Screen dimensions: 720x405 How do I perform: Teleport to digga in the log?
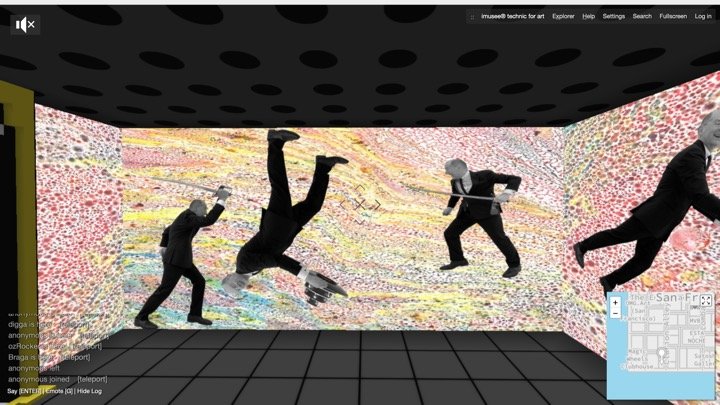75,324
